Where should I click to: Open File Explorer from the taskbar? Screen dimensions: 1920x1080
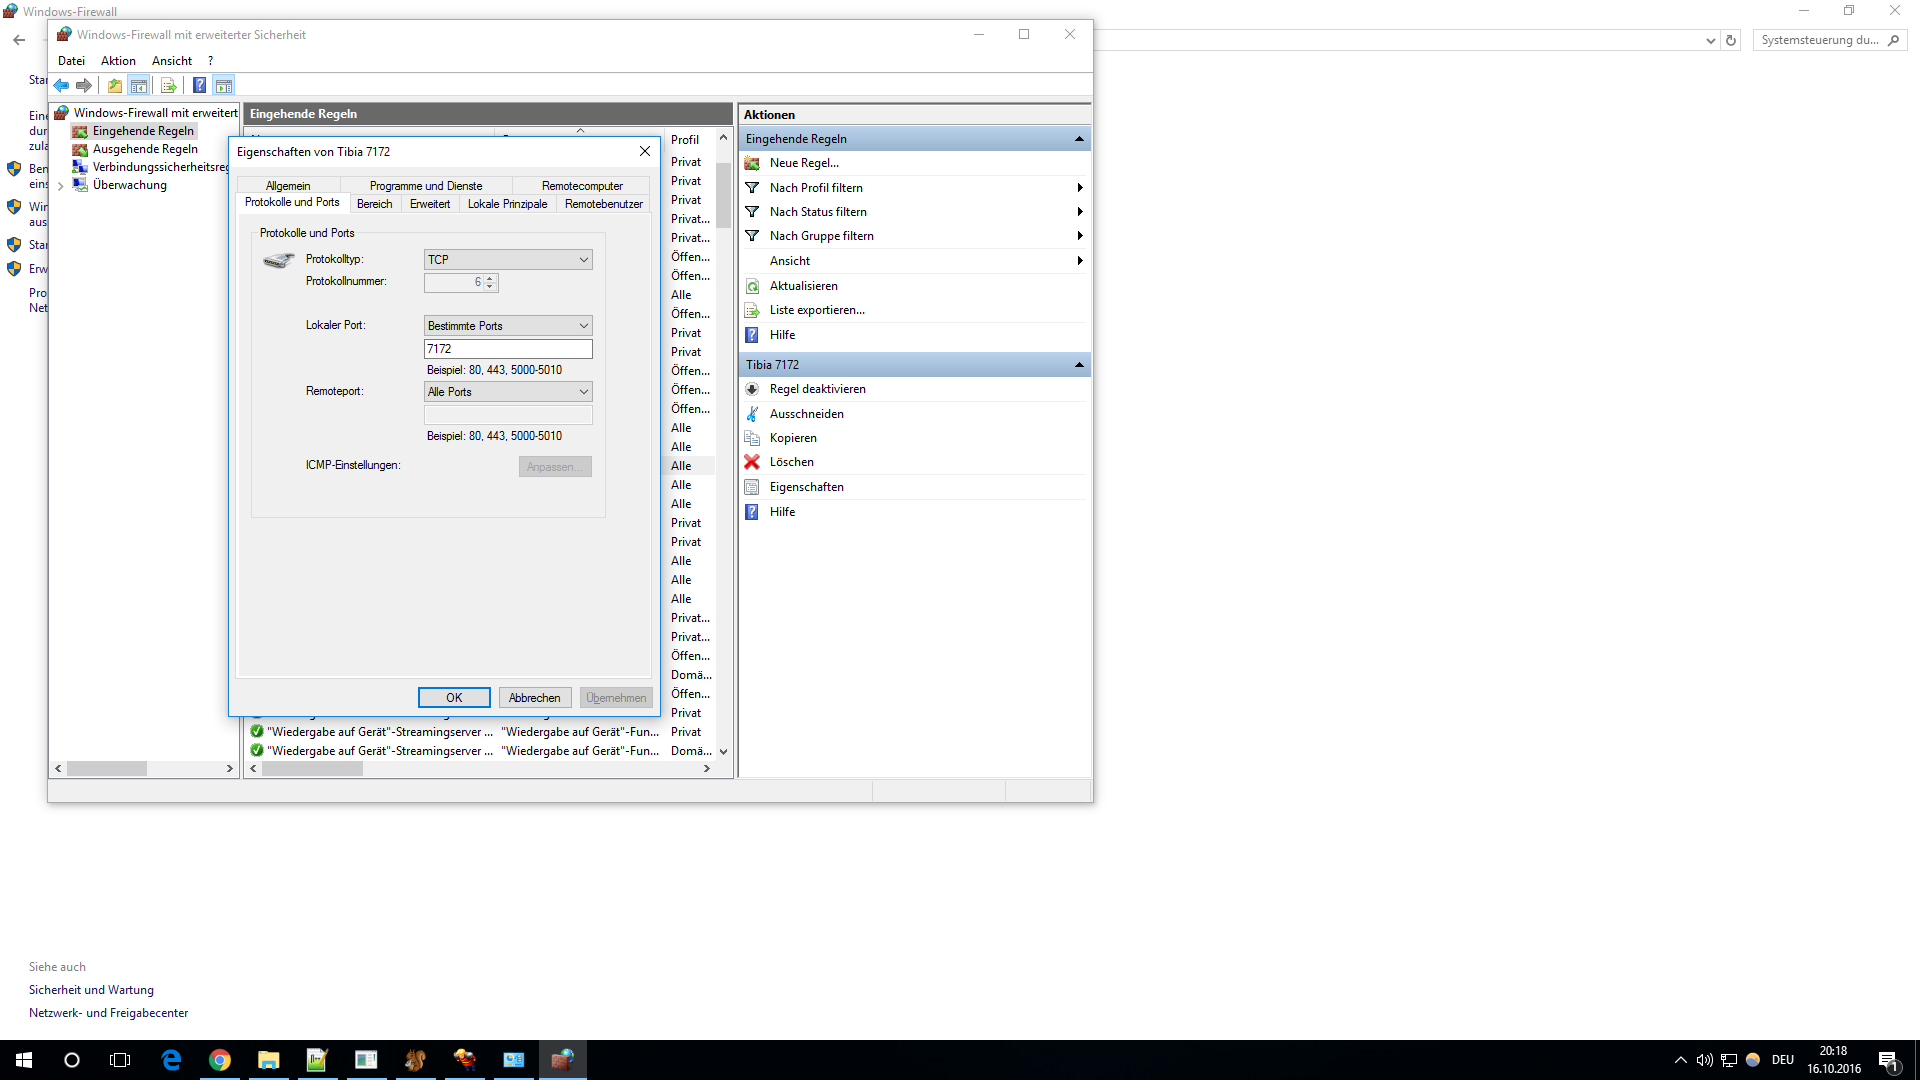[268, 1060]
